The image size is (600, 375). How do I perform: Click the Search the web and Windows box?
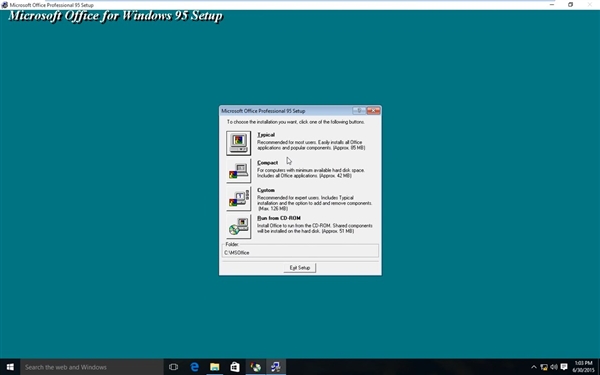[92, 367]
